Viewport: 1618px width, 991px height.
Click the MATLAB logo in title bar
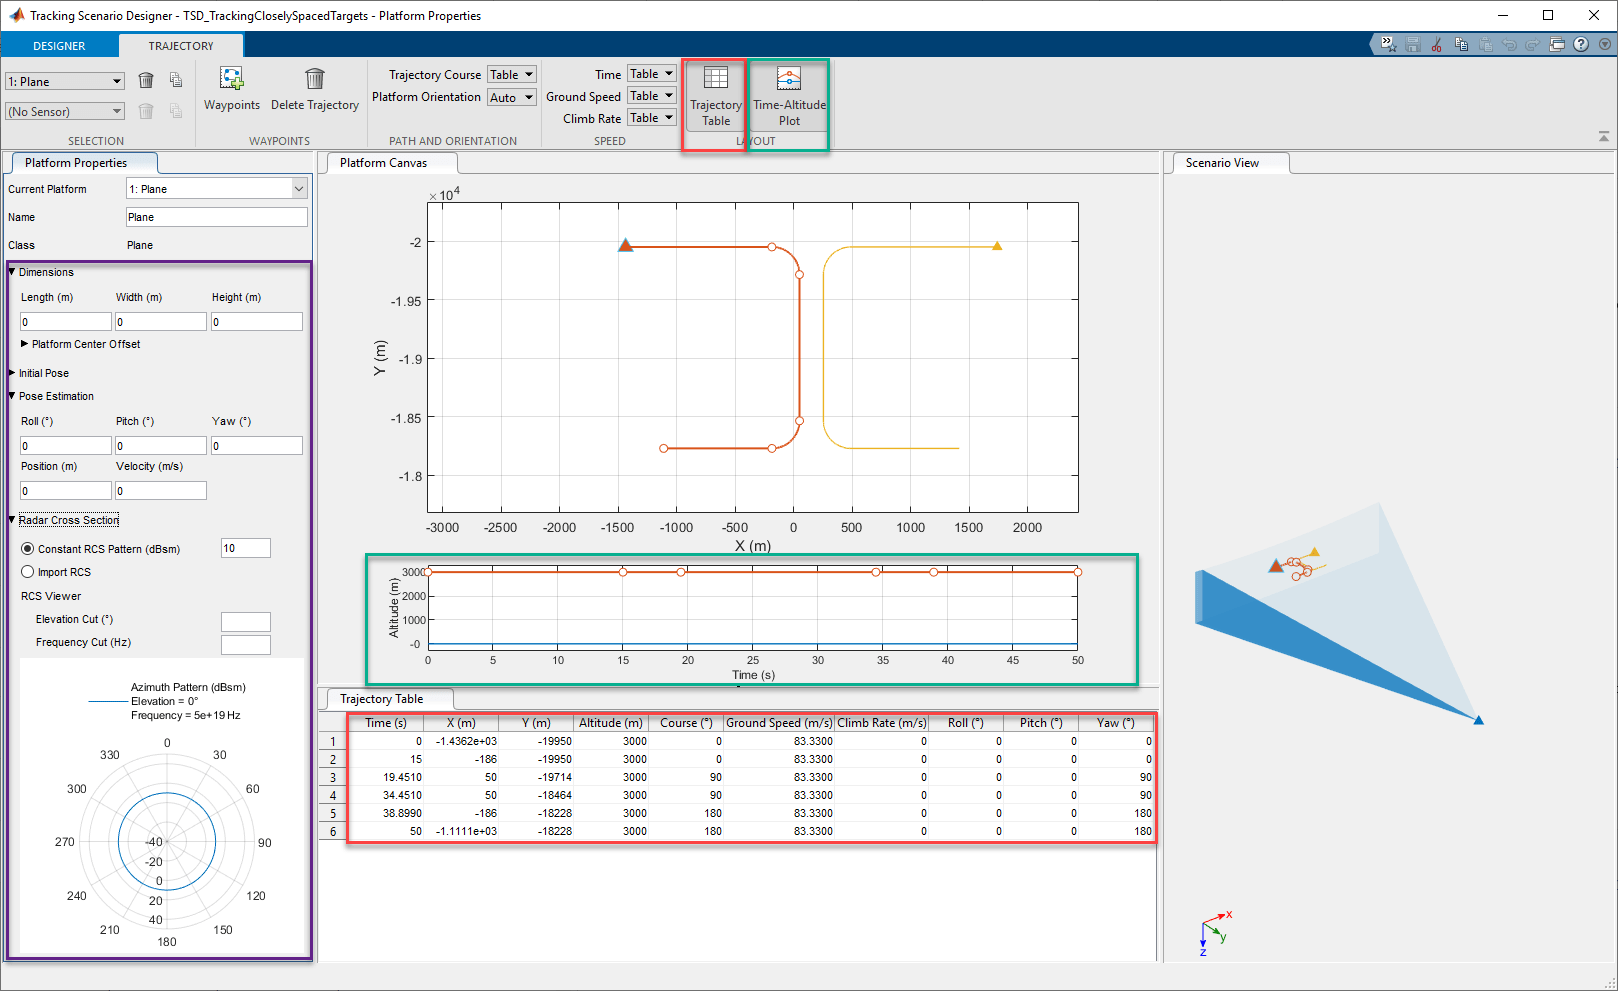coord(16,15)
